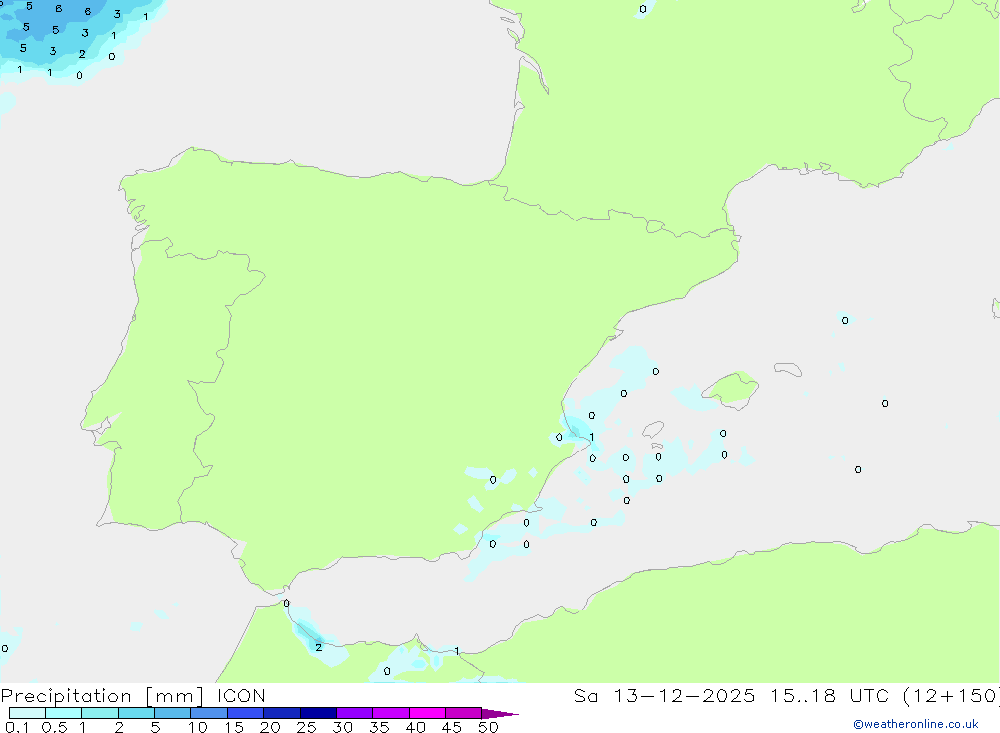
Task: Click the 25–30 mm navy legend swatch
Action: 318,713
